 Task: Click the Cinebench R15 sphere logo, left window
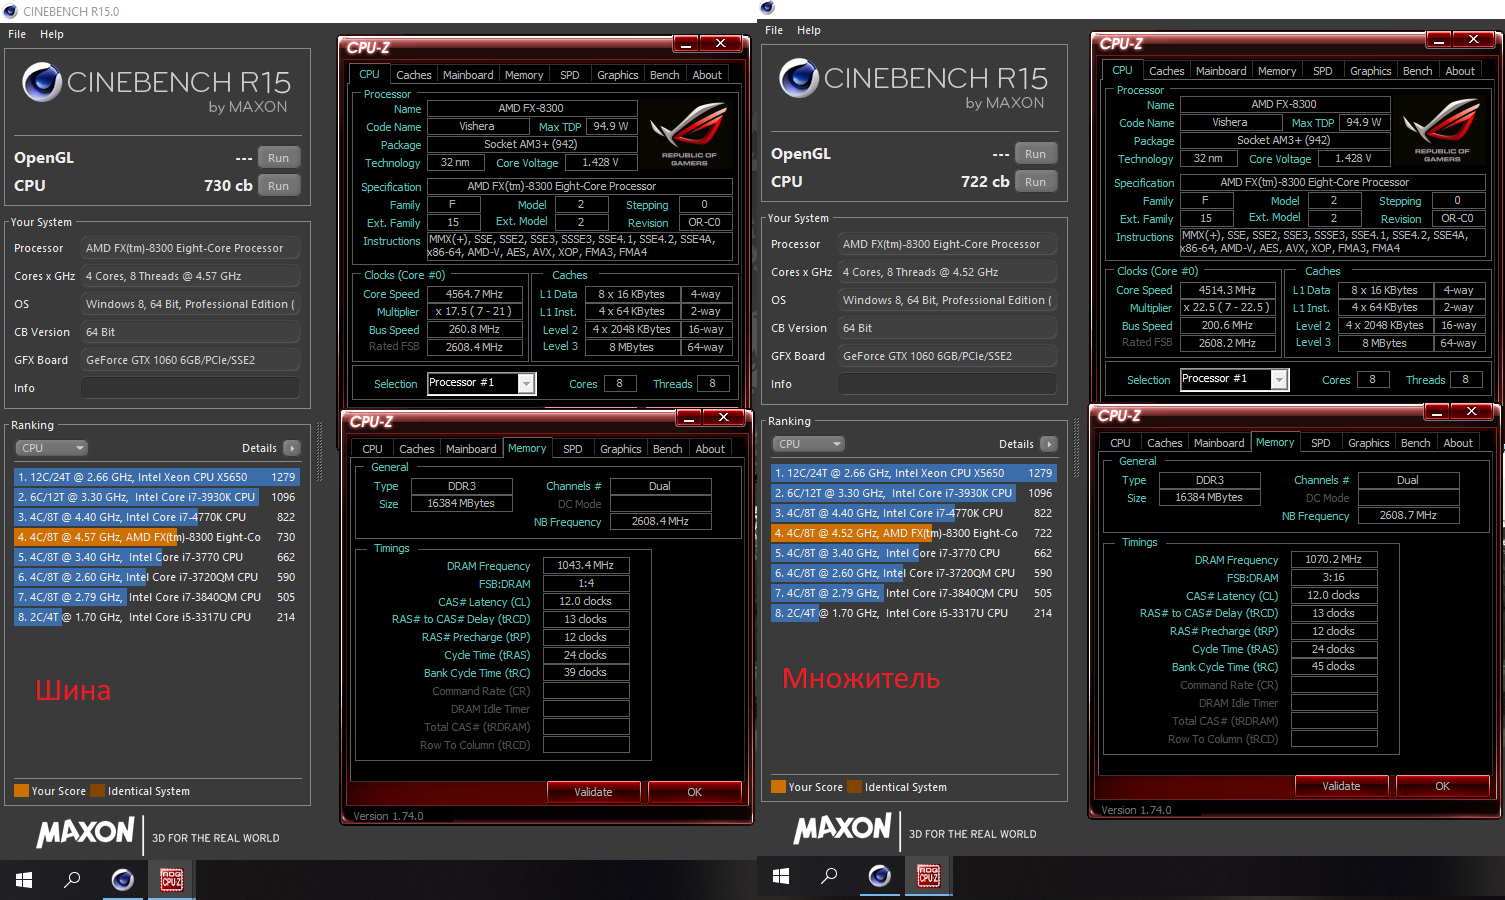tap(42, 83)
